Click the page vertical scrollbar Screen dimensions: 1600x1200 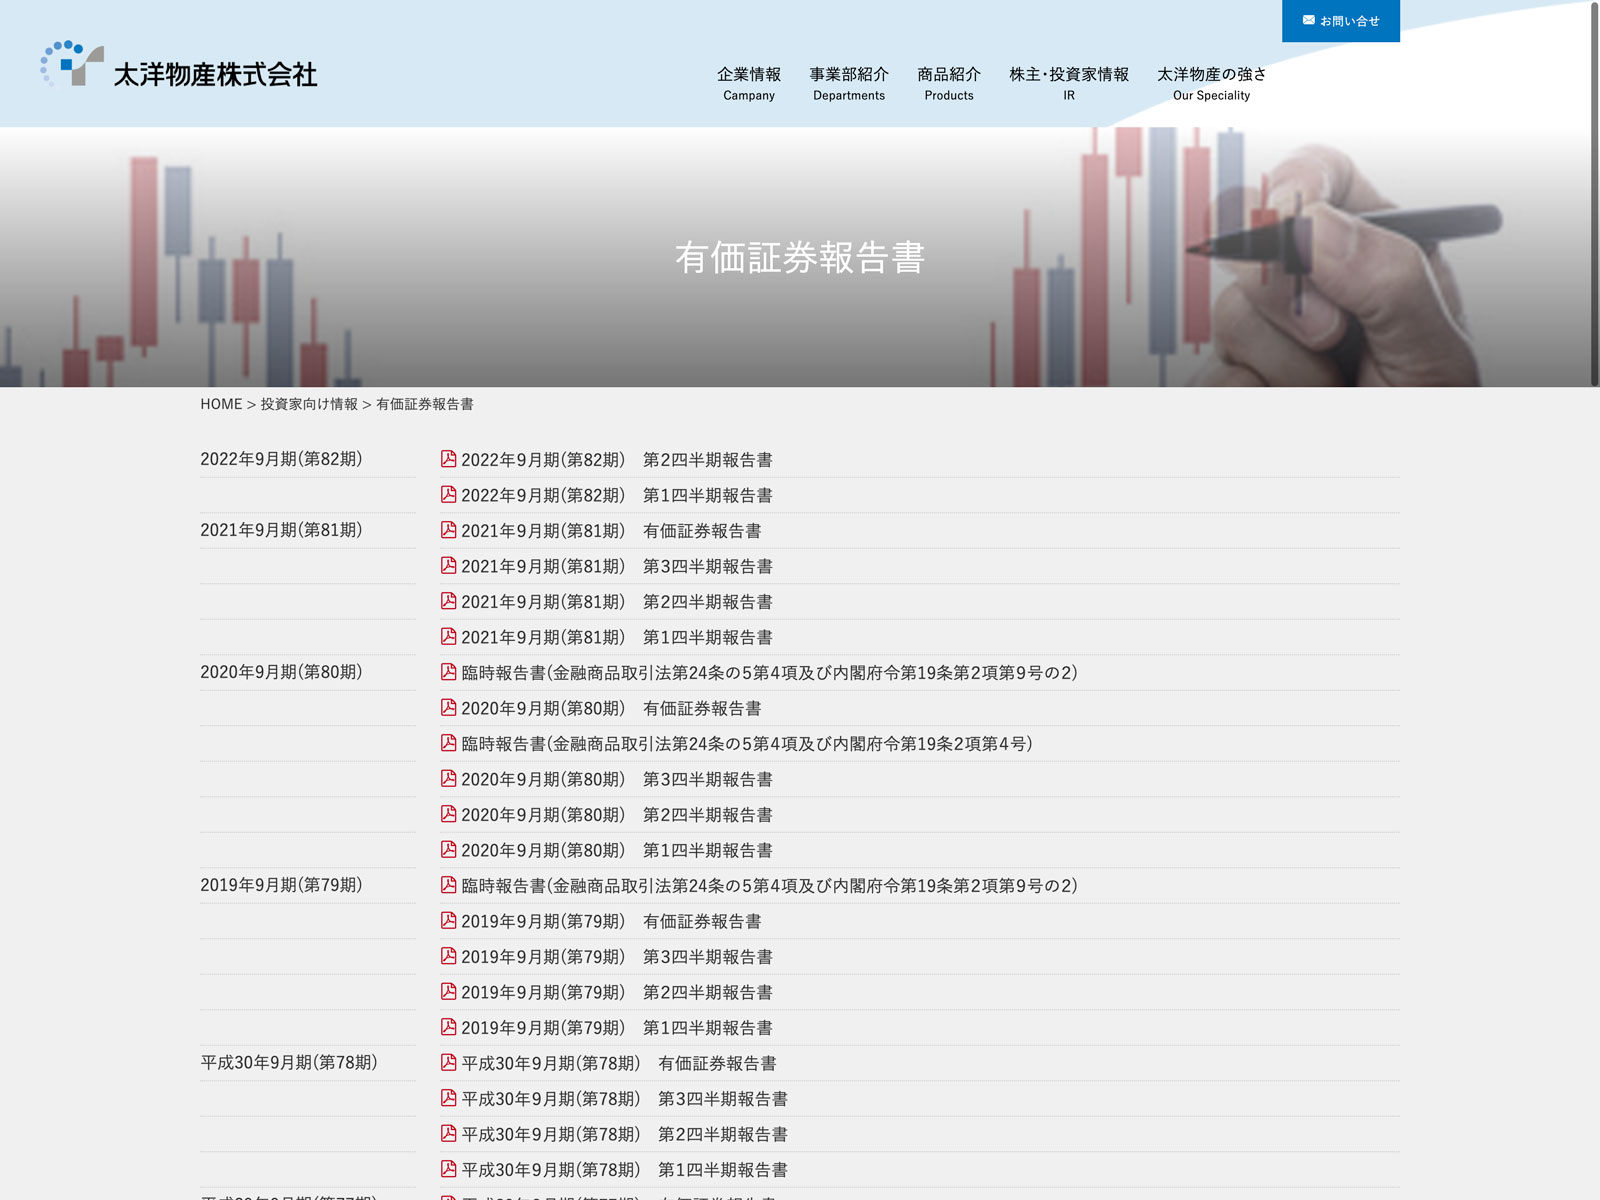pyautogui.click(x=1594, y=195)
